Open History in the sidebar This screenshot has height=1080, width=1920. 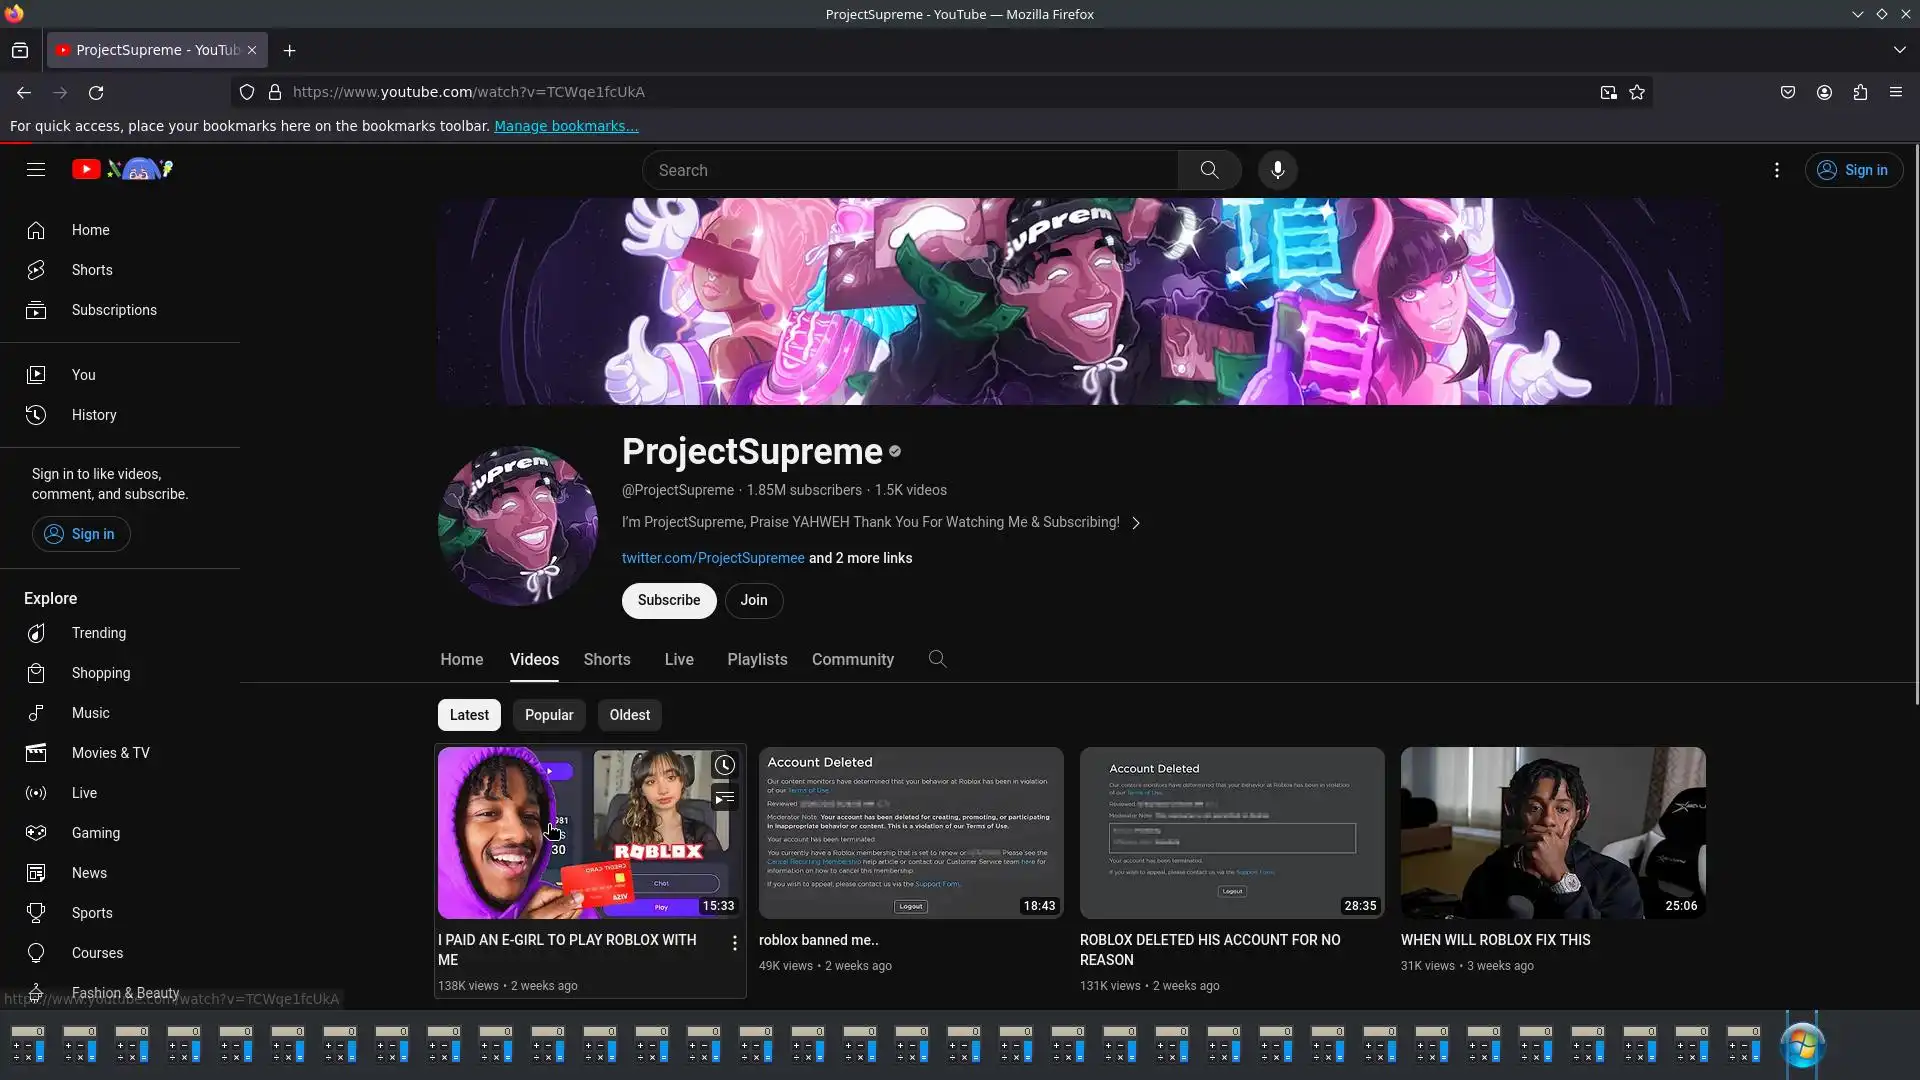point(94,415)
